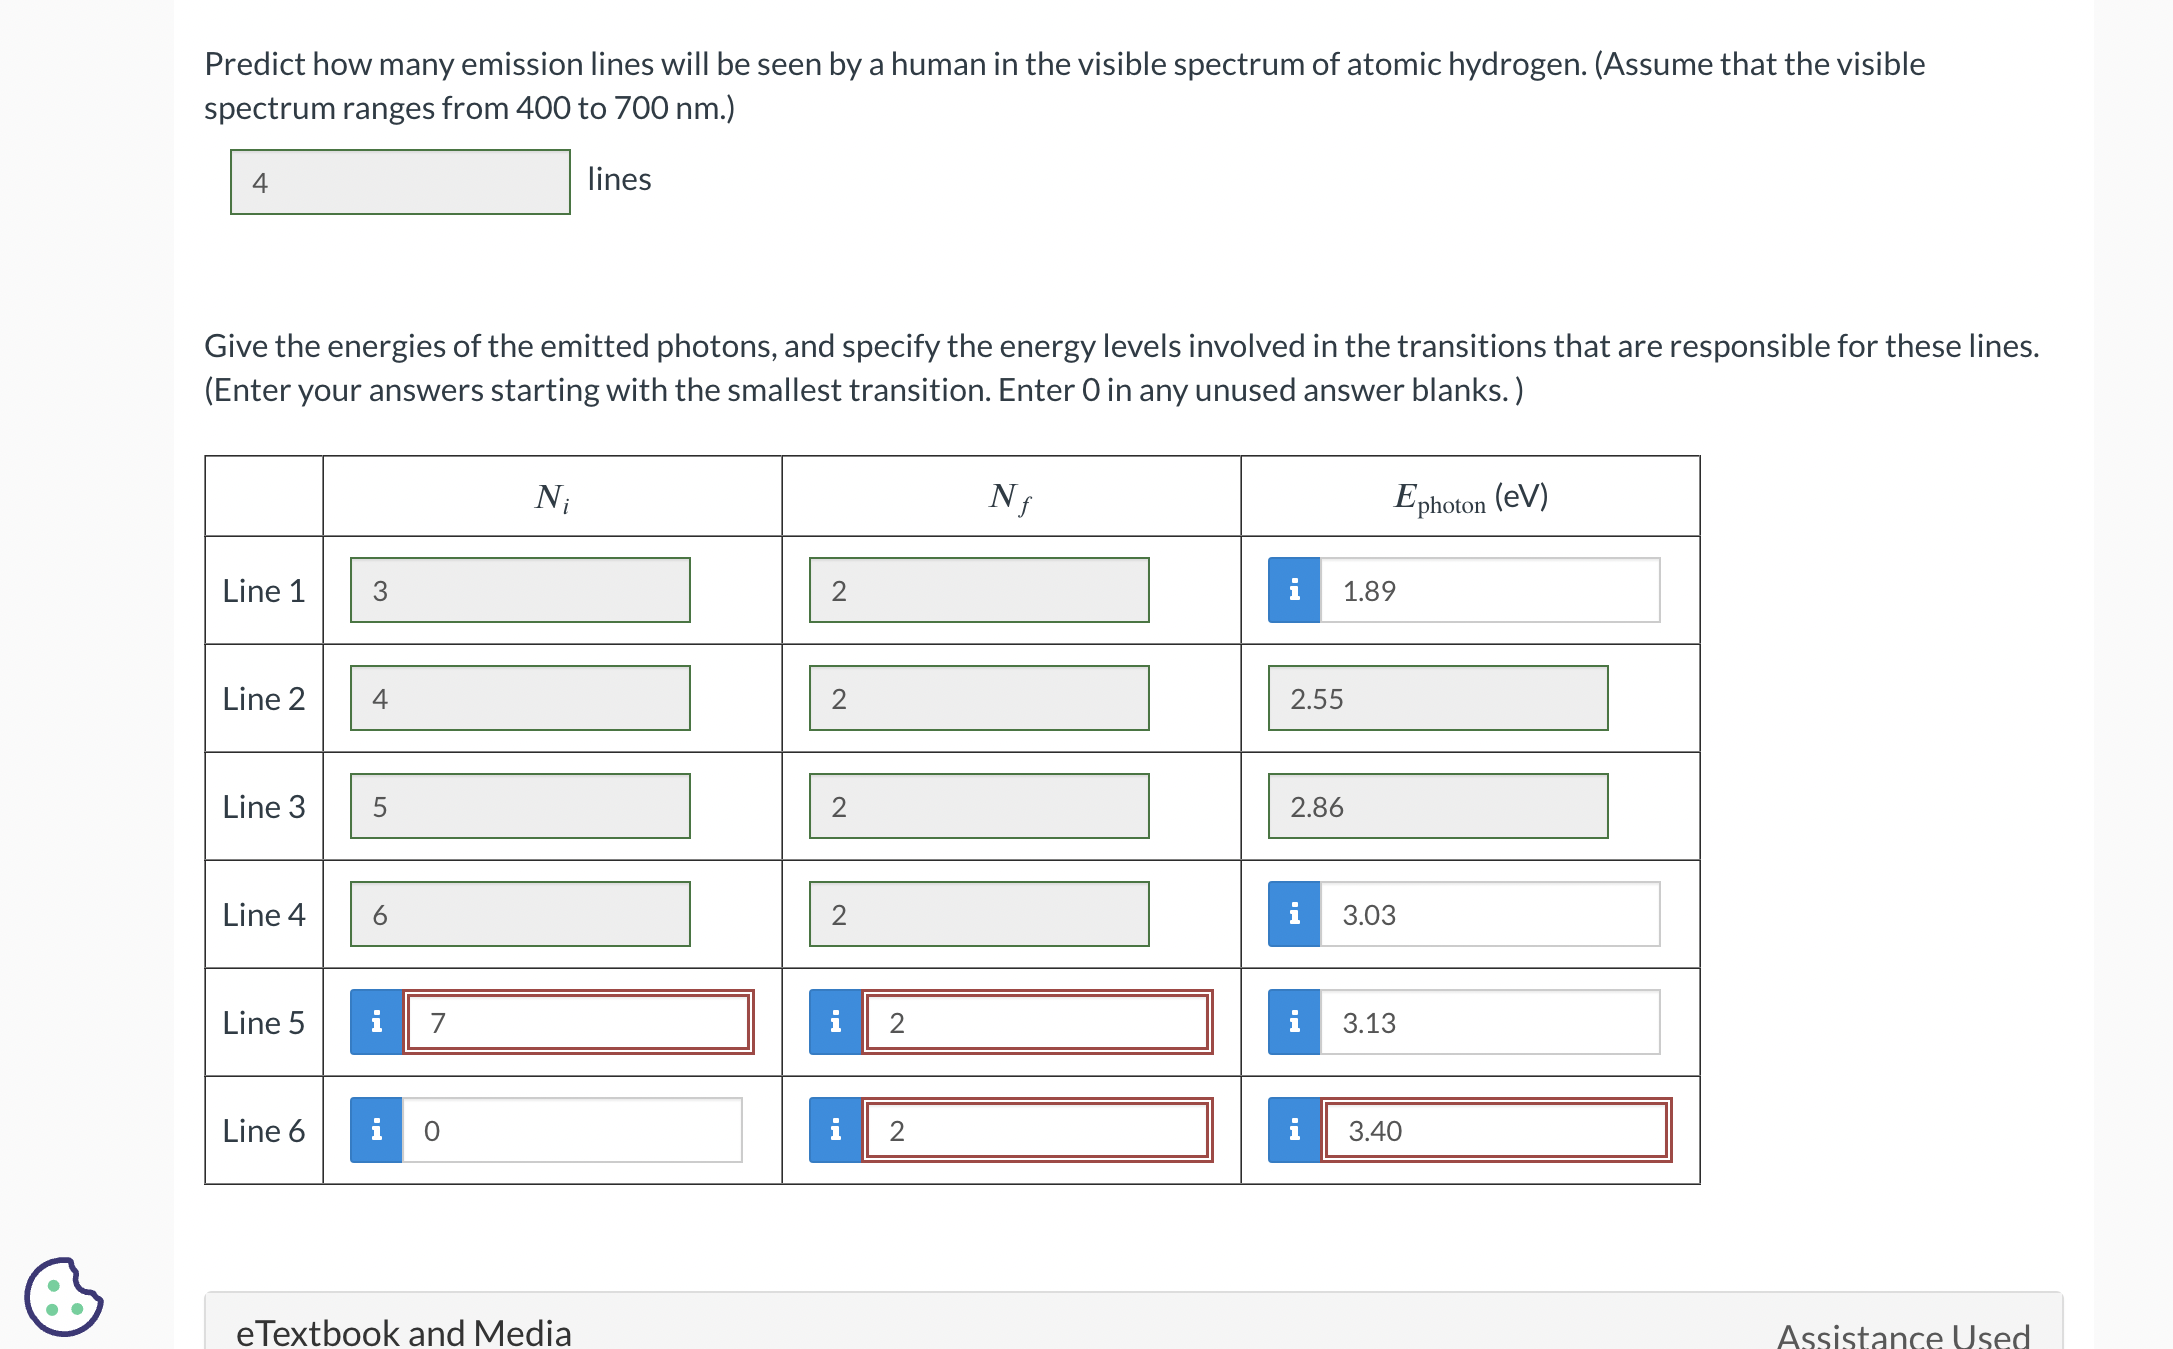Click the info icon beside Line 6 photon energy

click(x=1295, y=1130)
